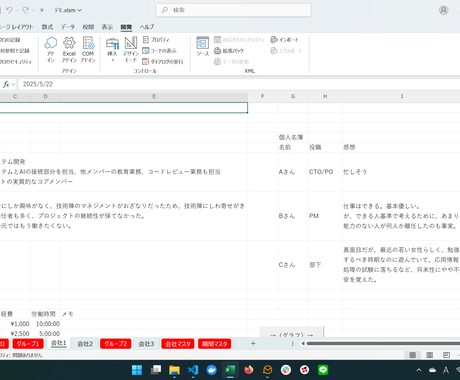Select cell containing Aさん
The width and height of the screenshot is (460, 380).
point(293,172)
